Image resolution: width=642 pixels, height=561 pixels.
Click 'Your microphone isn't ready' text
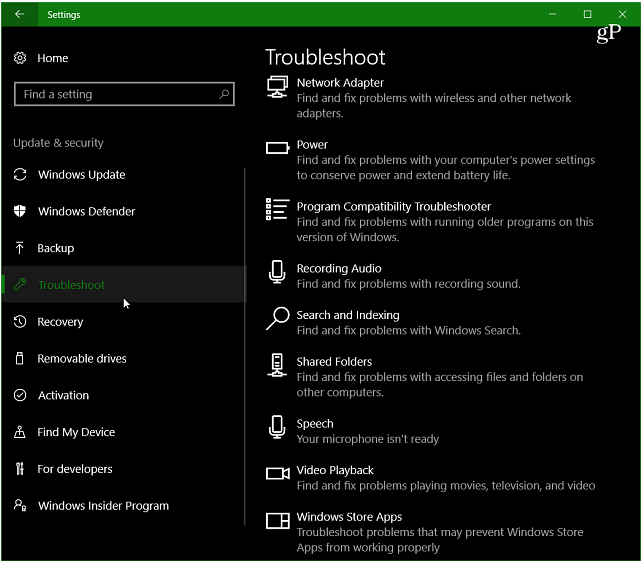click(x=368, y=439)
